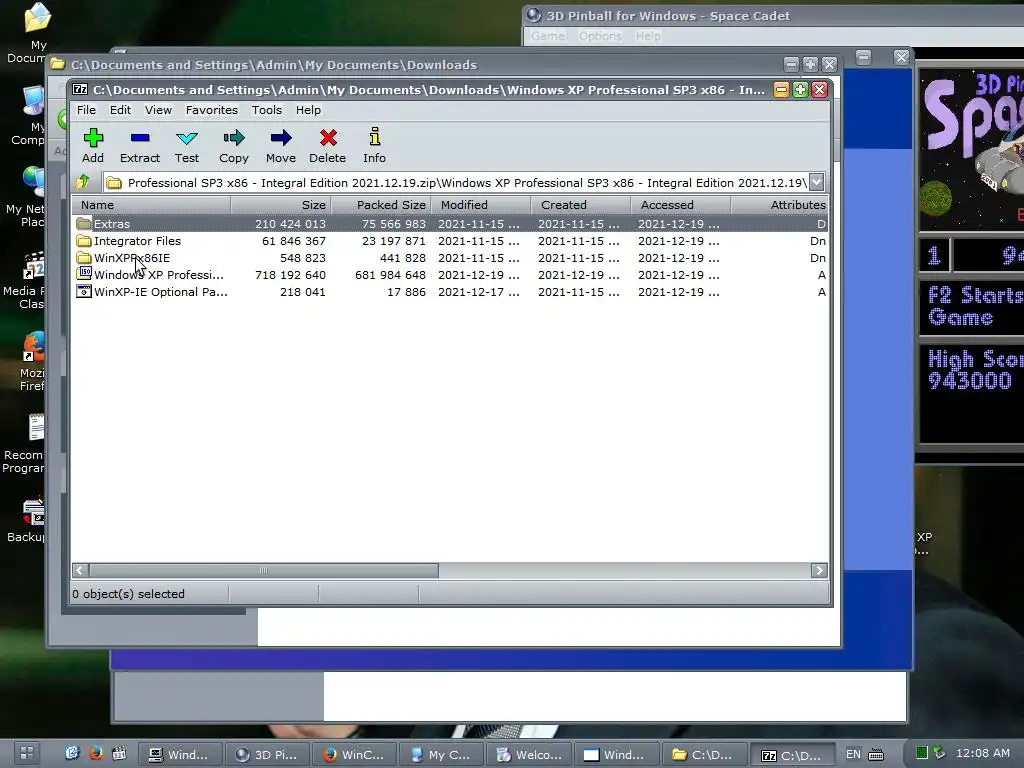The image size is (1024, 768).
Task: Click the Info toolbar icon
Action: (x=374, y=145)
